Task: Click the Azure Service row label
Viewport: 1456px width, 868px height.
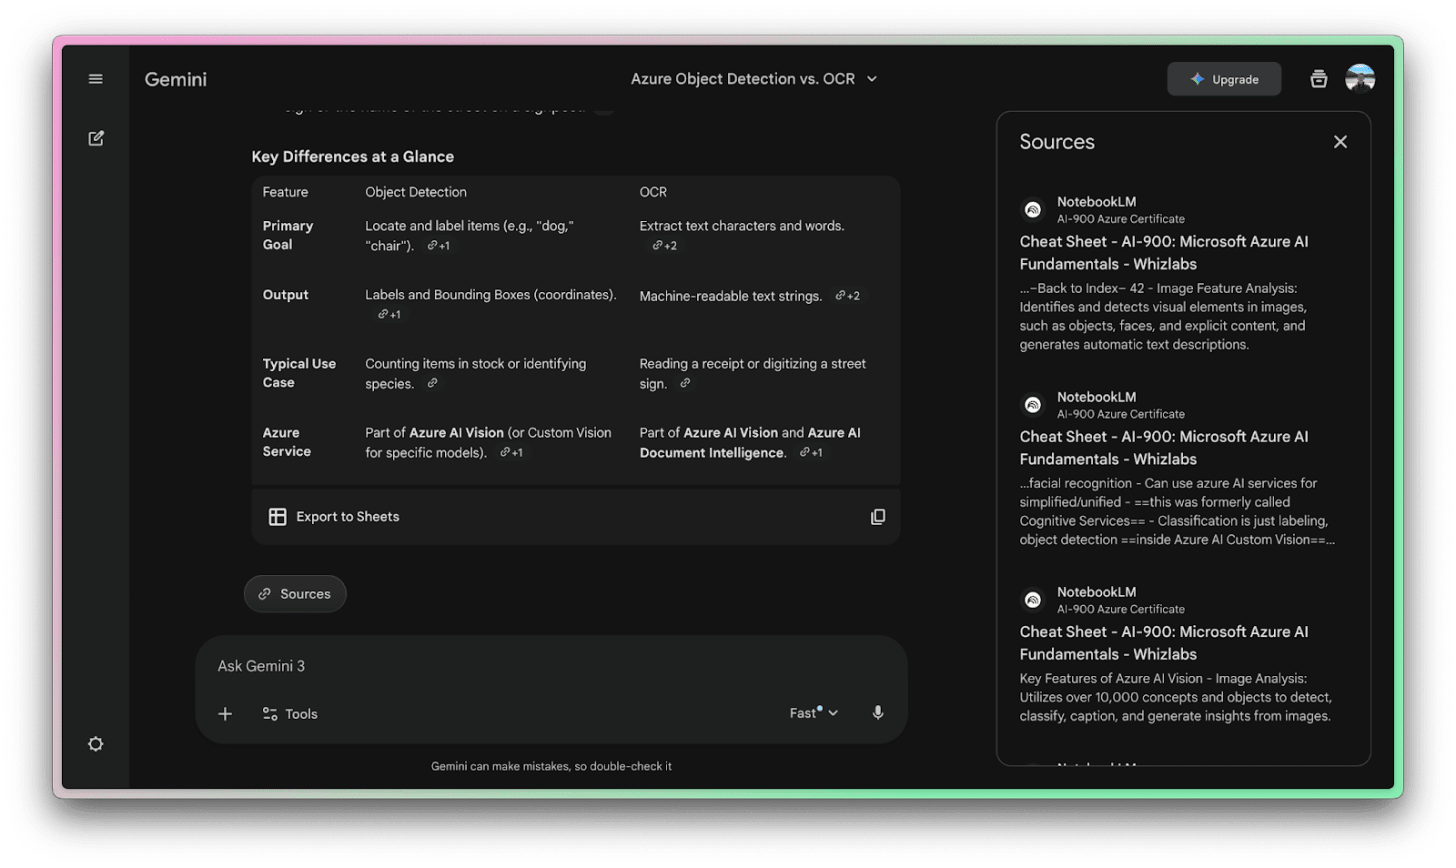Action: coord(287,442)
